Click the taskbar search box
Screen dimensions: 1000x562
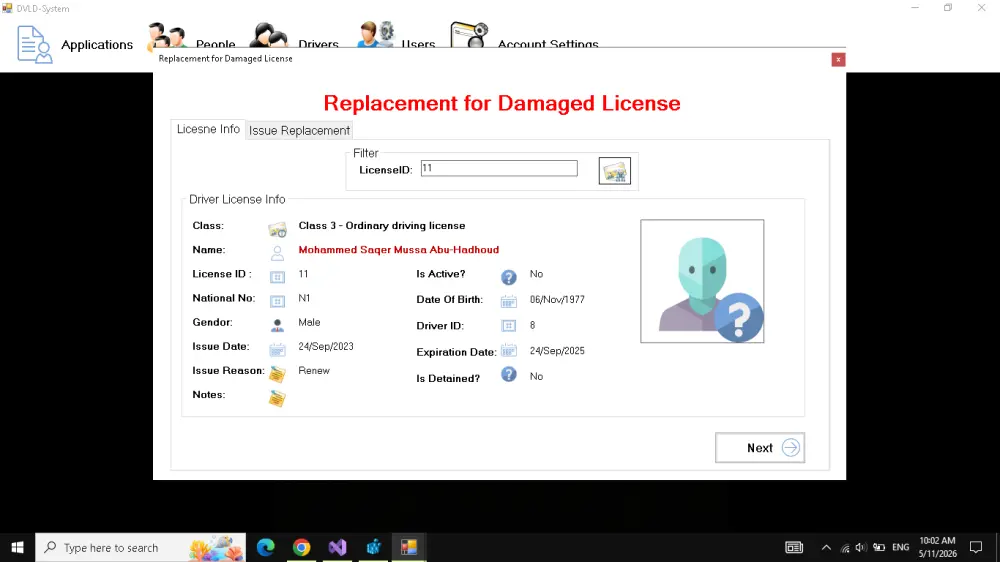click(x=140, y=547)
